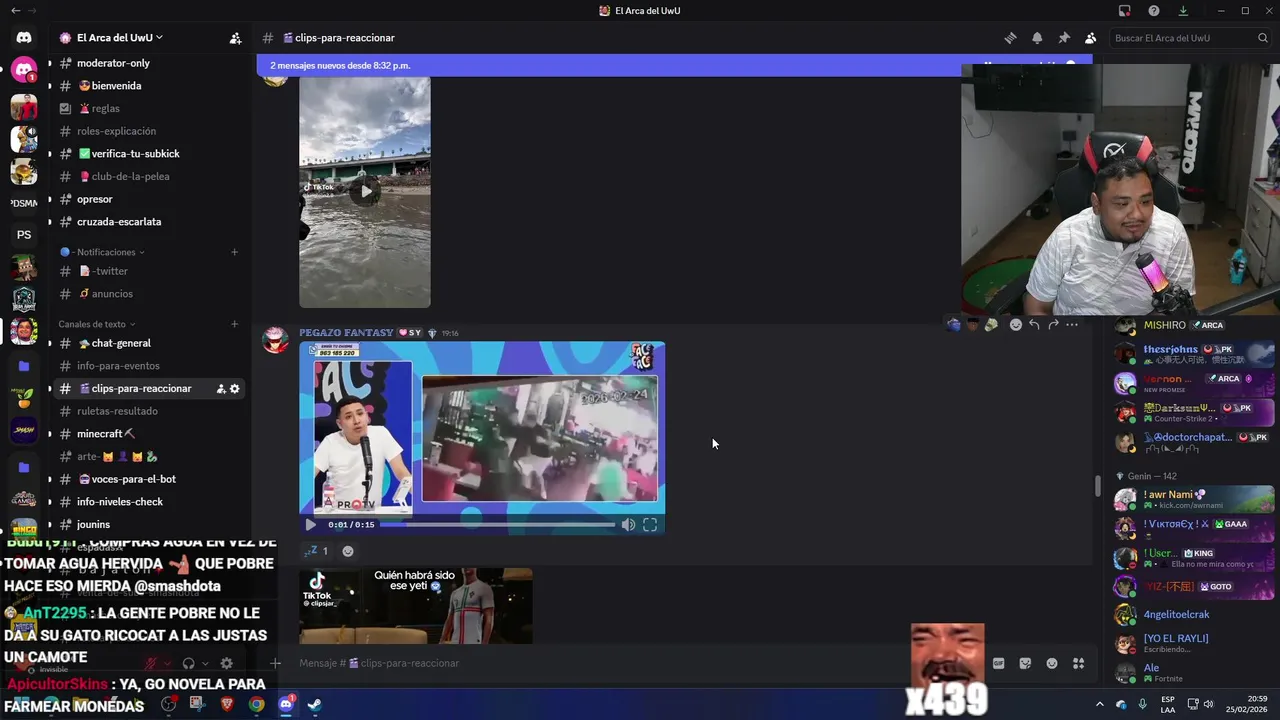Open the emoji reaction picker on message hover bar
Viewport: 1280px width, 720px height.
click(1016, 324)
